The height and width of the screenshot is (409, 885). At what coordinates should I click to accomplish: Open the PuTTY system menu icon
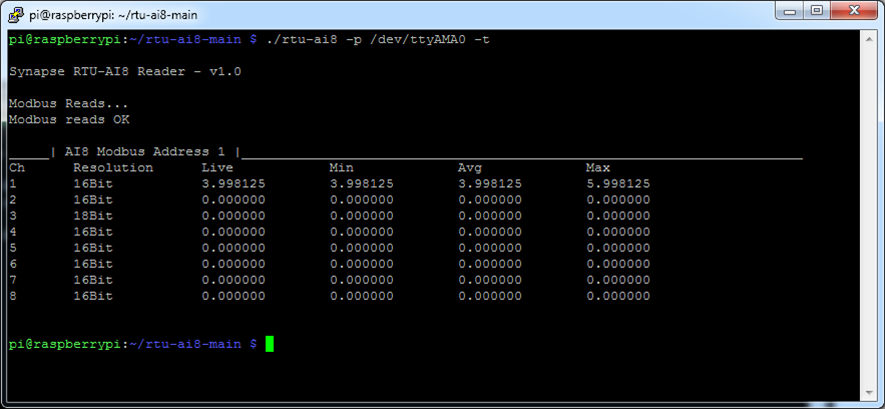tap(15, 14)
